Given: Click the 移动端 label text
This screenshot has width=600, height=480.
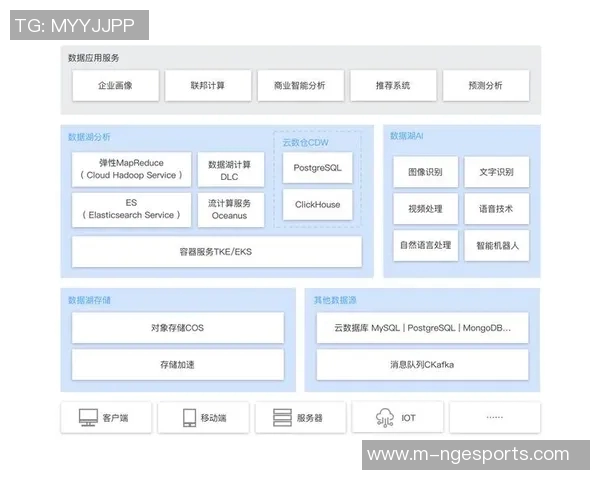Looking at the screenshot, I should (x=214, y=418).
